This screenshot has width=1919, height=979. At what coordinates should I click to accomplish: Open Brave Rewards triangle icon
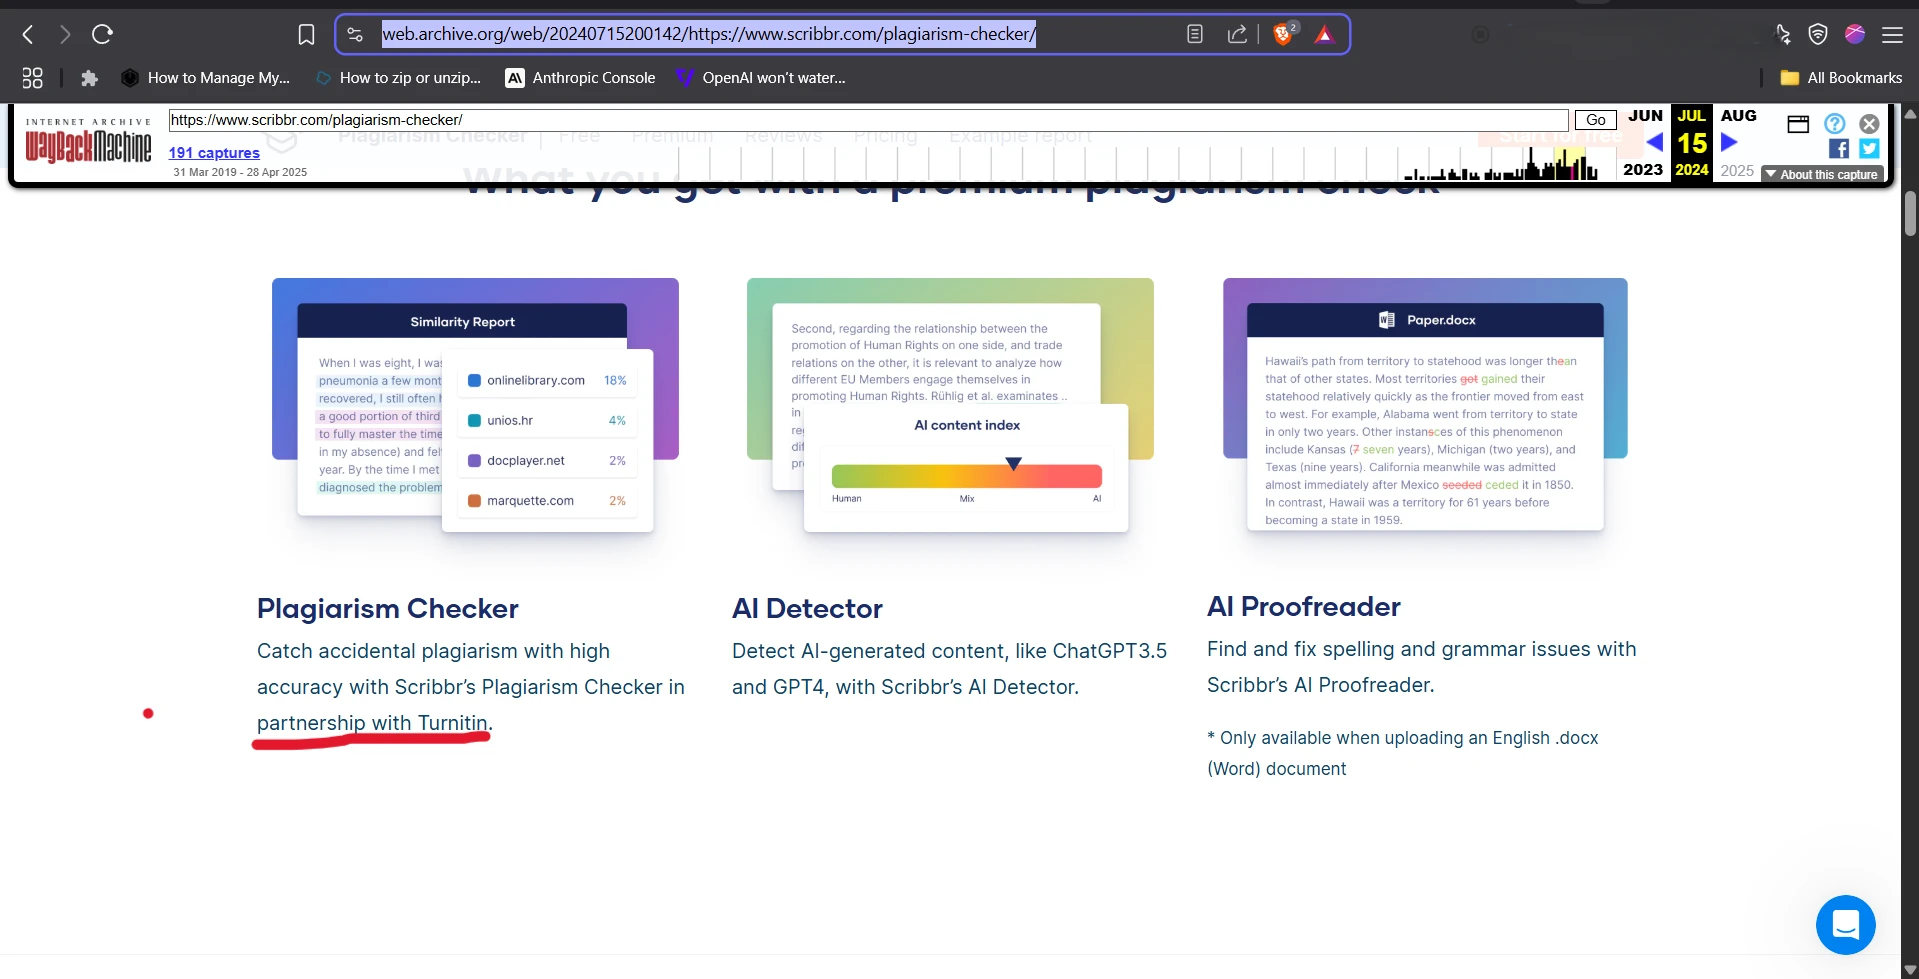[x=1324, y=35]
